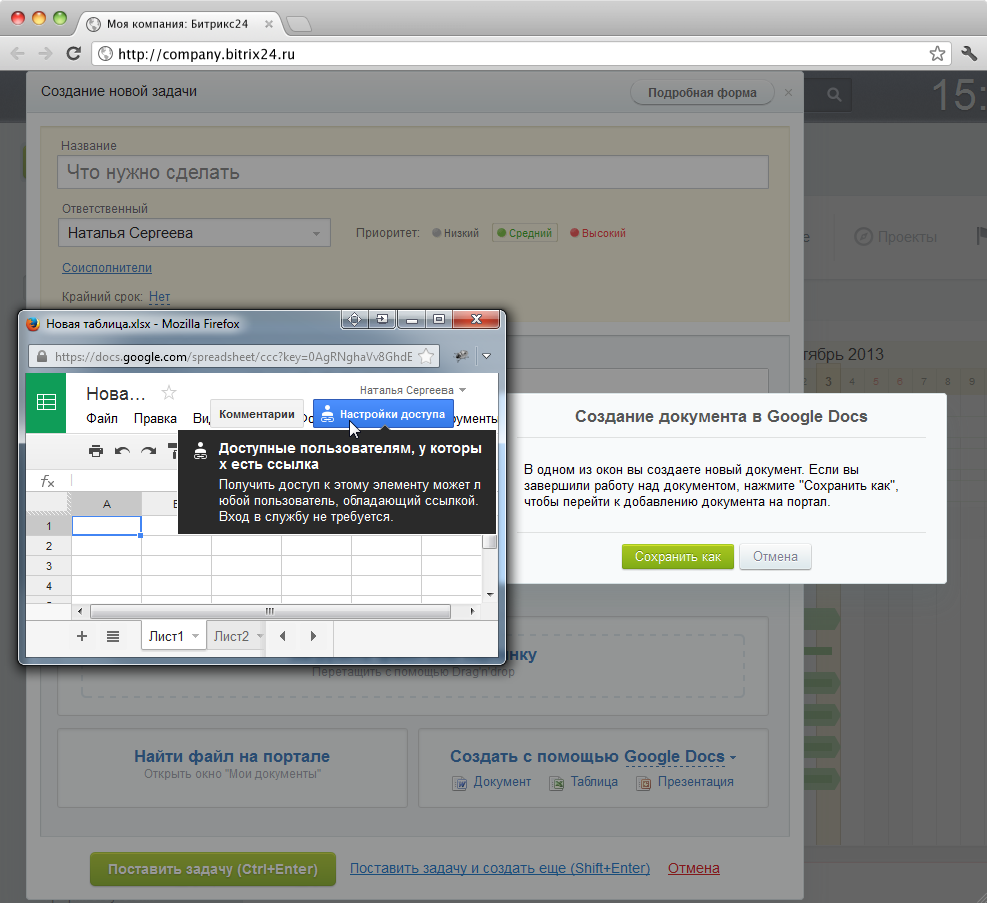Open the all sheets list icon

(x=113, y=636)
